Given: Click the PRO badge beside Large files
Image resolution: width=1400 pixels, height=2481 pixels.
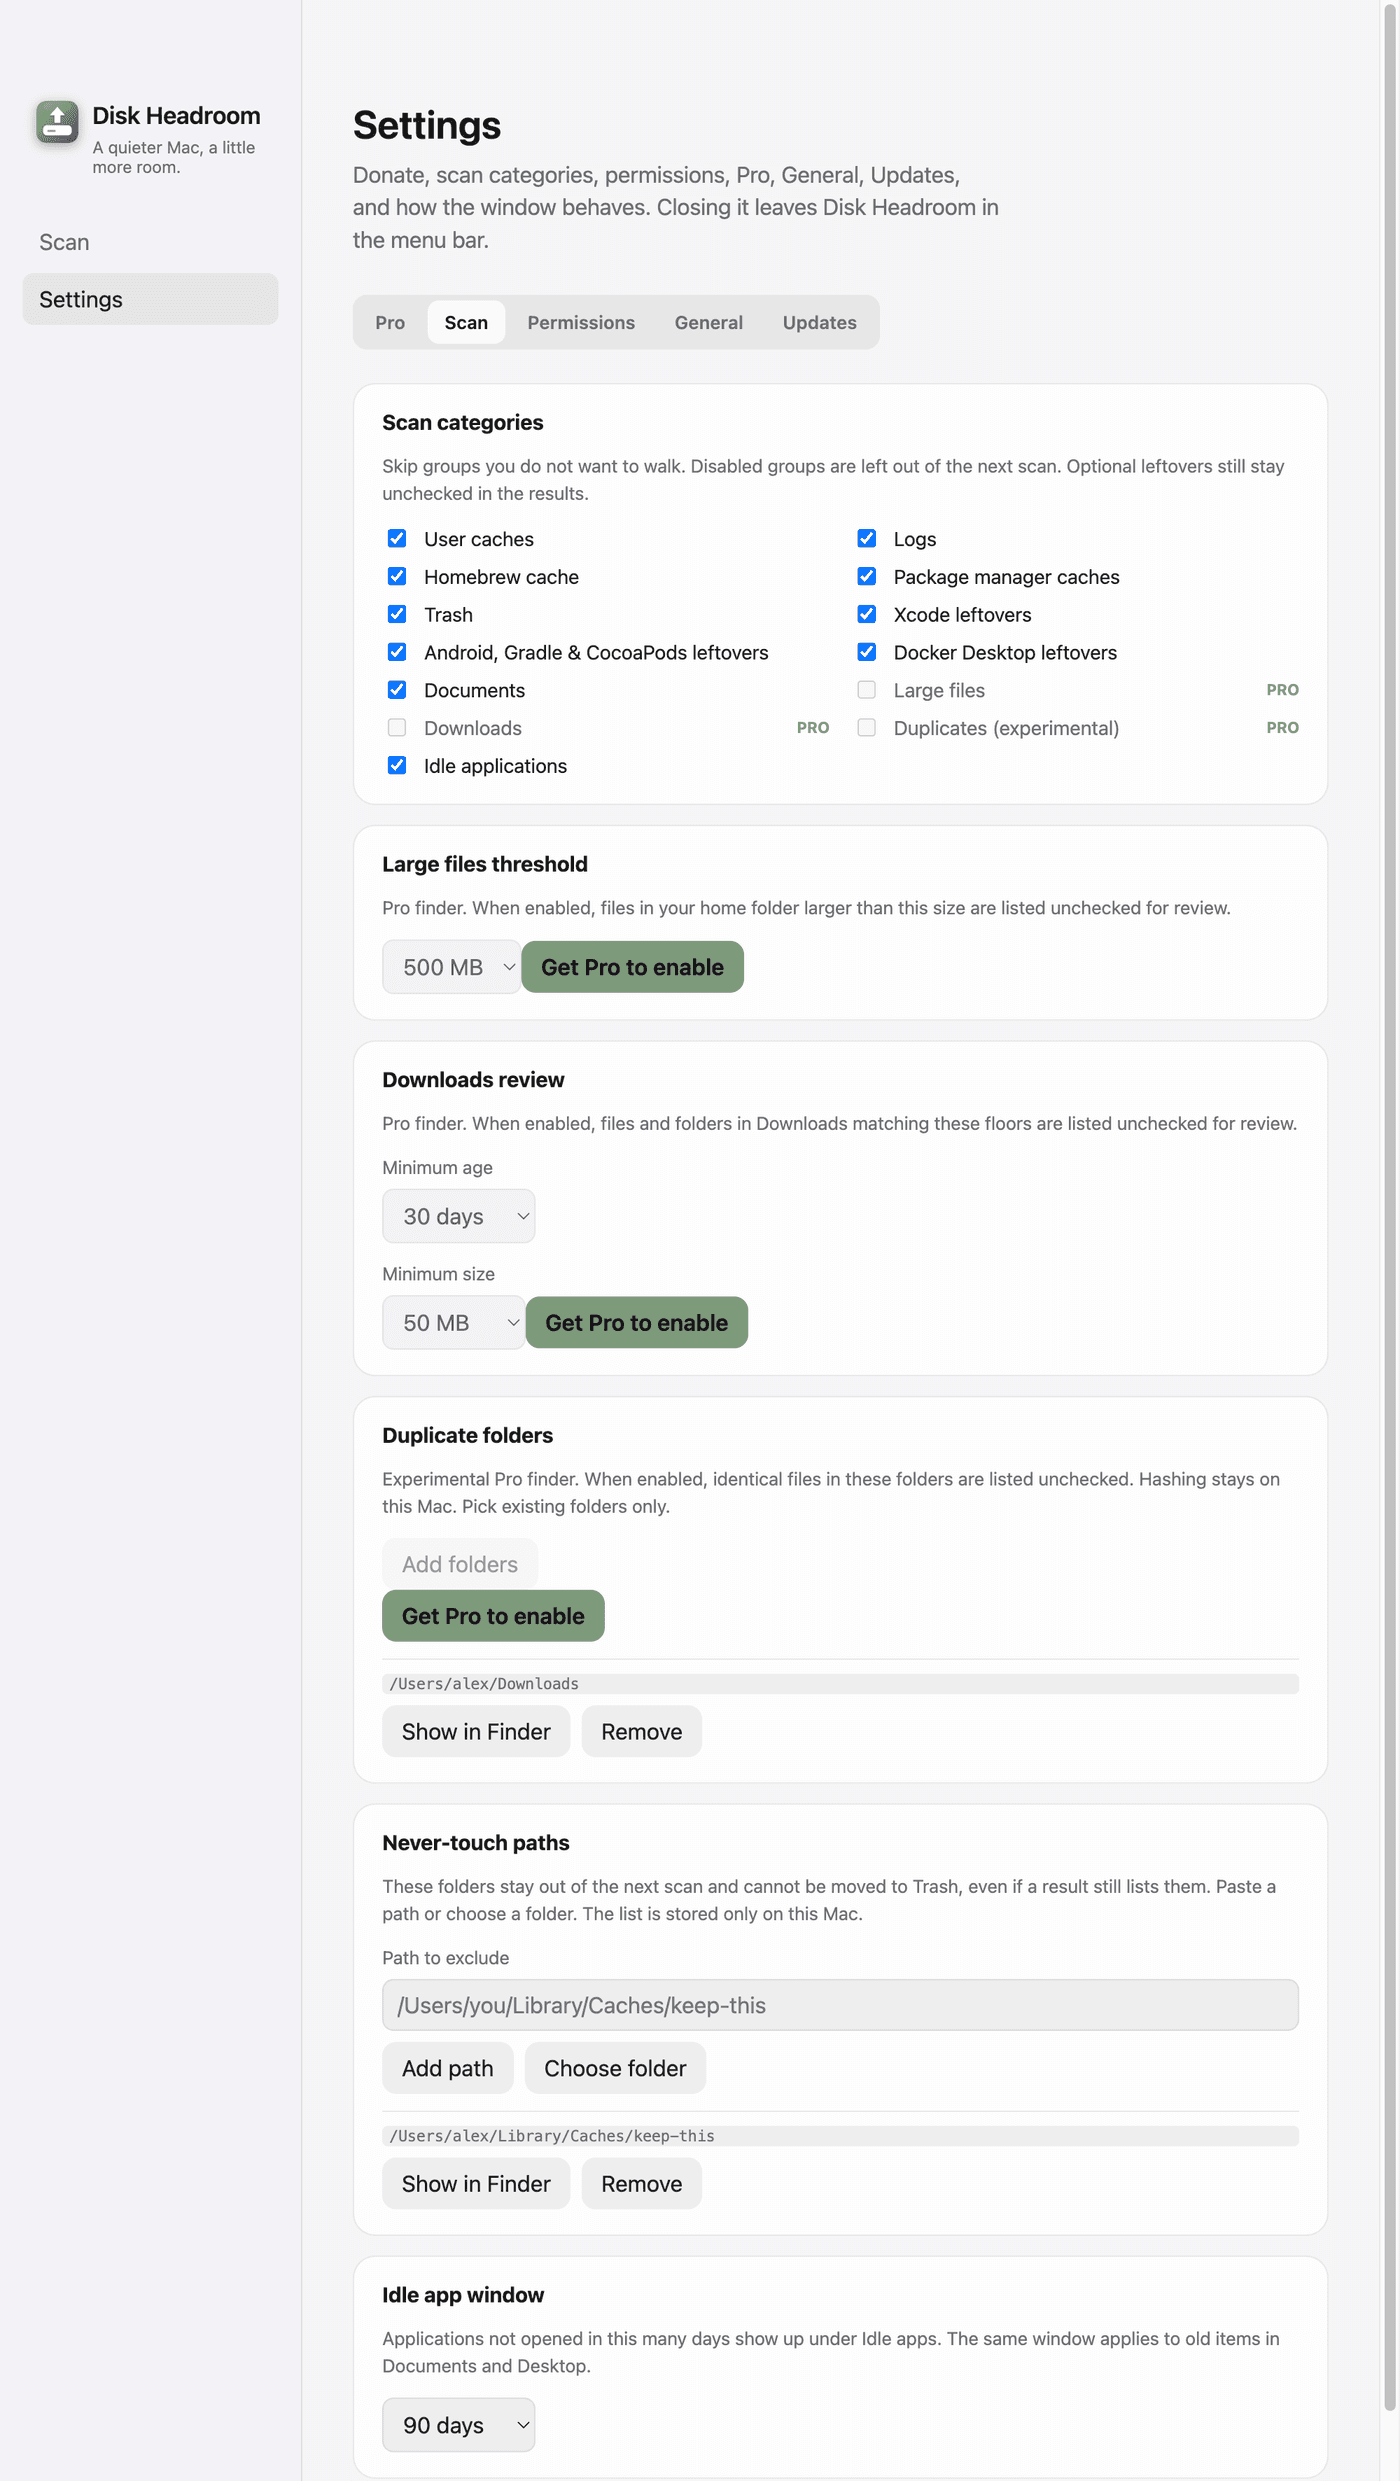Looking at the screenshot, I should pos(1282,690).
